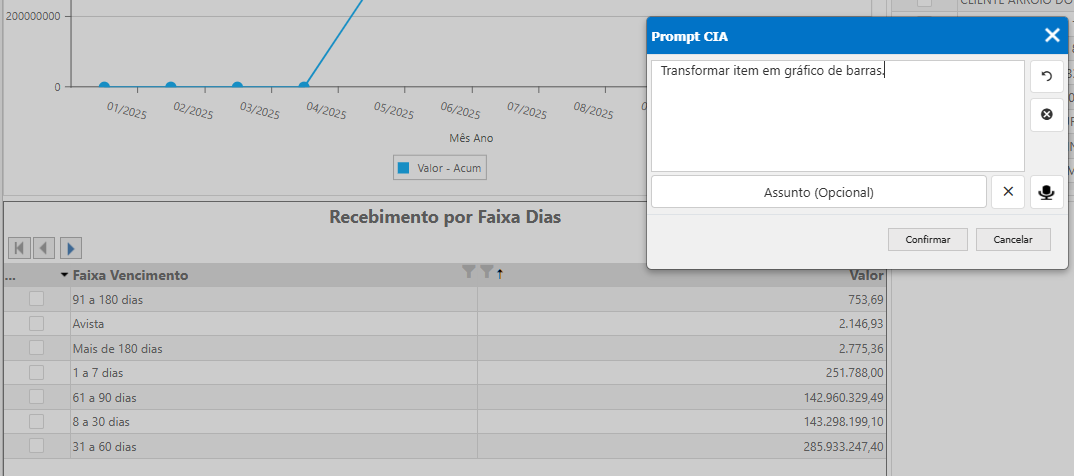The height and width of the screenshot is (476, 1074).
Task: Select the '31 a 60 dias' row checkbox
Action: (37, 446)
